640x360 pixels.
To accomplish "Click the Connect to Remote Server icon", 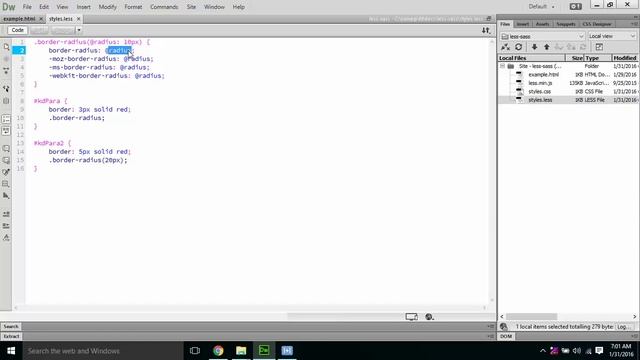I will (x=505, y=47).
